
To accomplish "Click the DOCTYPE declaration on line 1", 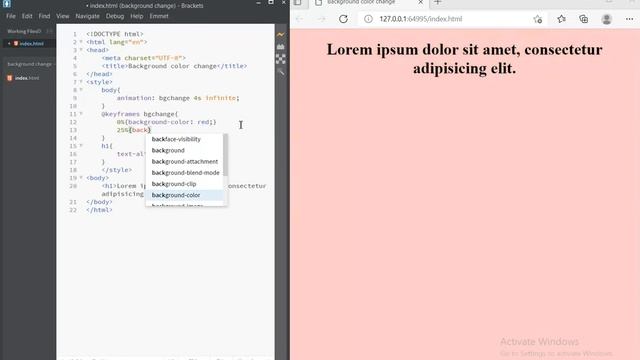I will pyautogui.click(x=115, y=34).
